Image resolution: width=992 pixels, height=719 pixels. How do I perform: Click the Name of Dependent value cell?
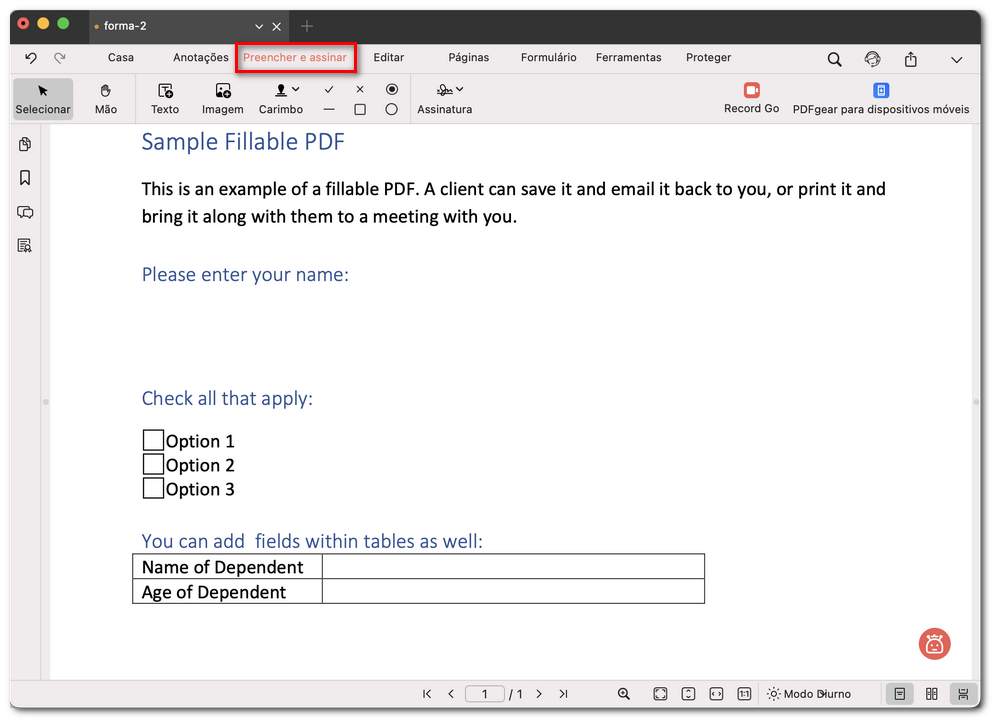point(513,566)
